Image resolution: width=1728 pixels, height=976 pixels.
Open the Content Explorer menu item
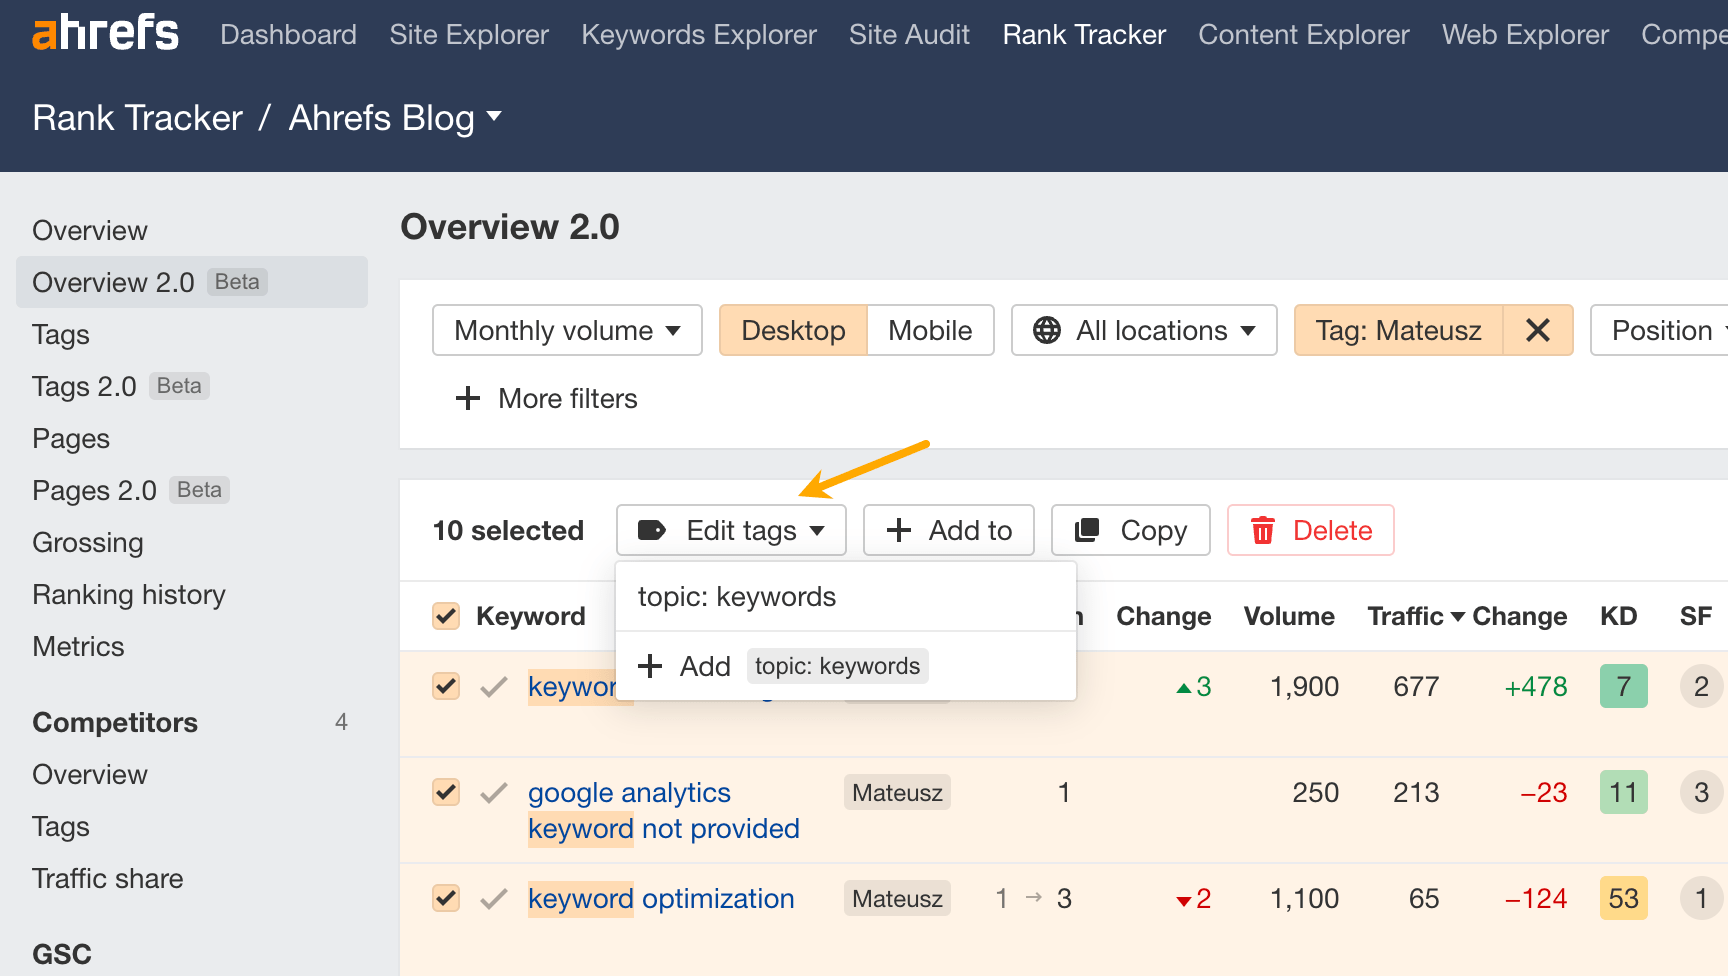[1303, 34]
